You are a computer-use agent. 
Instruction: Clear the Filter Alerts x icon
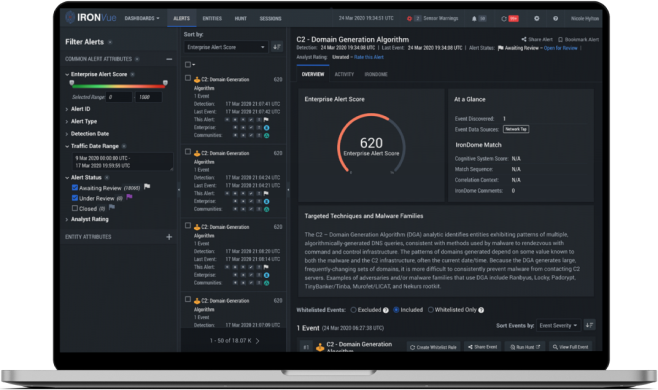[x=110, y=42]
